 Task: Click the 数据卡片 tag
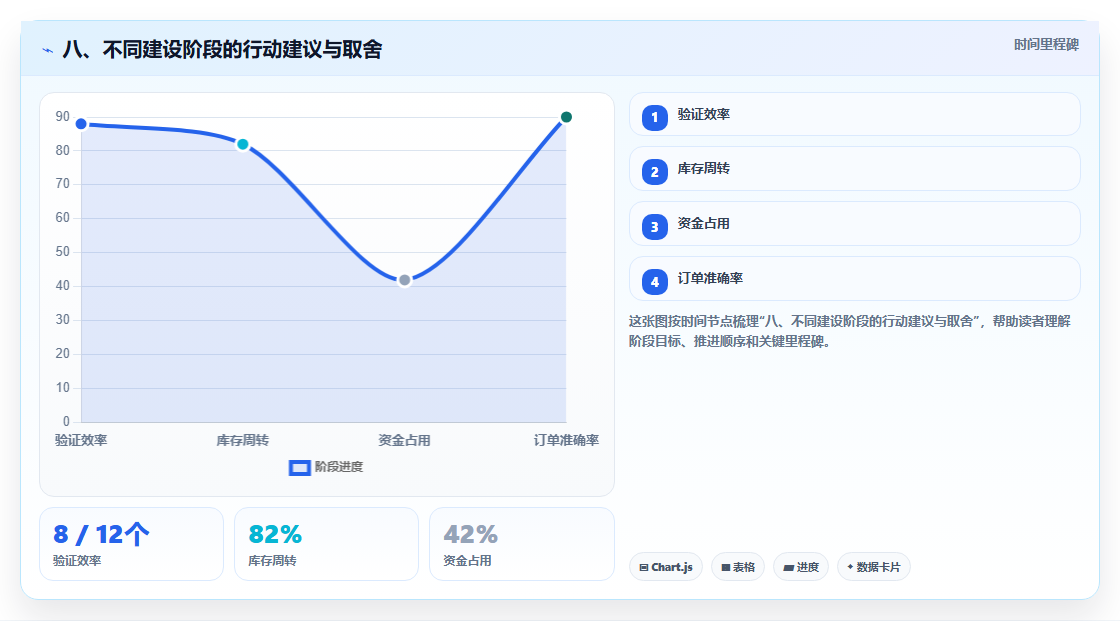[874, 567]
